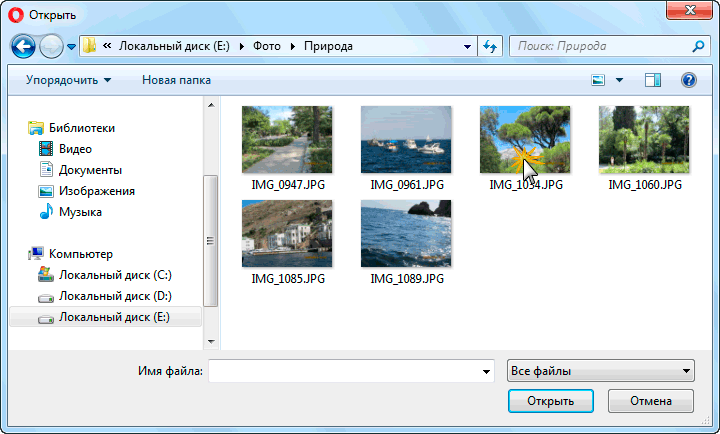
Task: Click the Opera logo in title bar
Action: (16, 15)
